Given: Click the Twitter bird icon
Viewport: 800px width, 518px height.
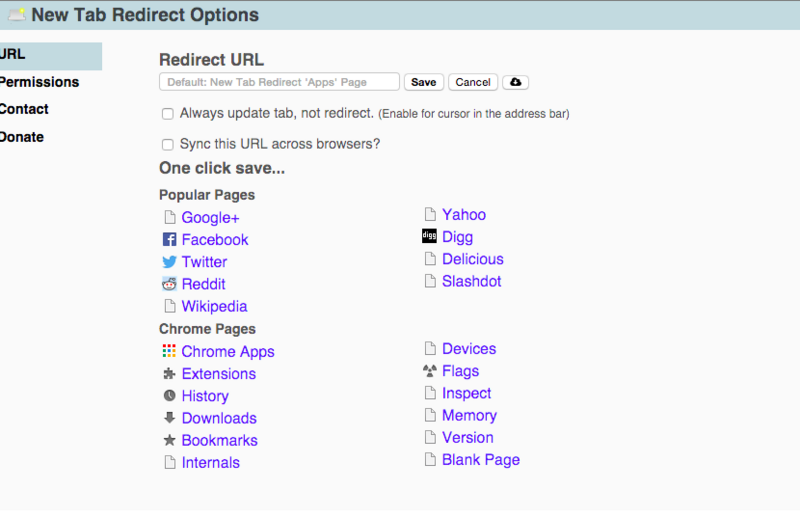Looking at the screenshot, I should tap(169, 262).
